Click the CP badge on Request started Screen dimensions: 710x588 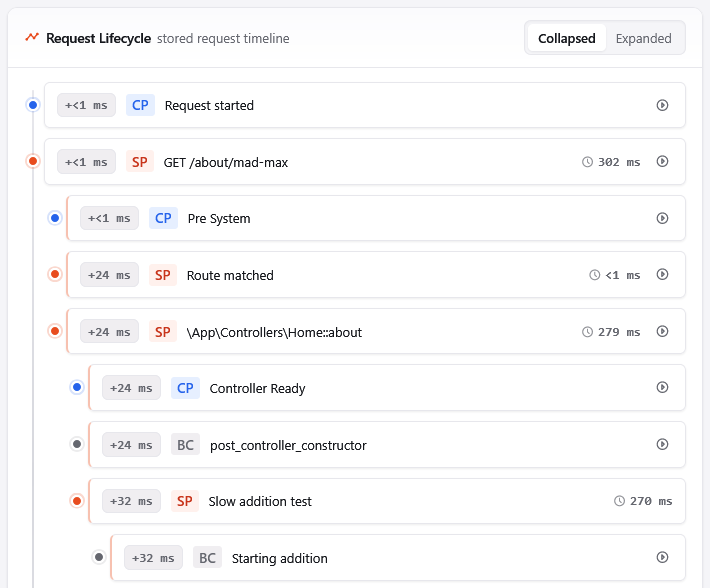tap(140, 105)
